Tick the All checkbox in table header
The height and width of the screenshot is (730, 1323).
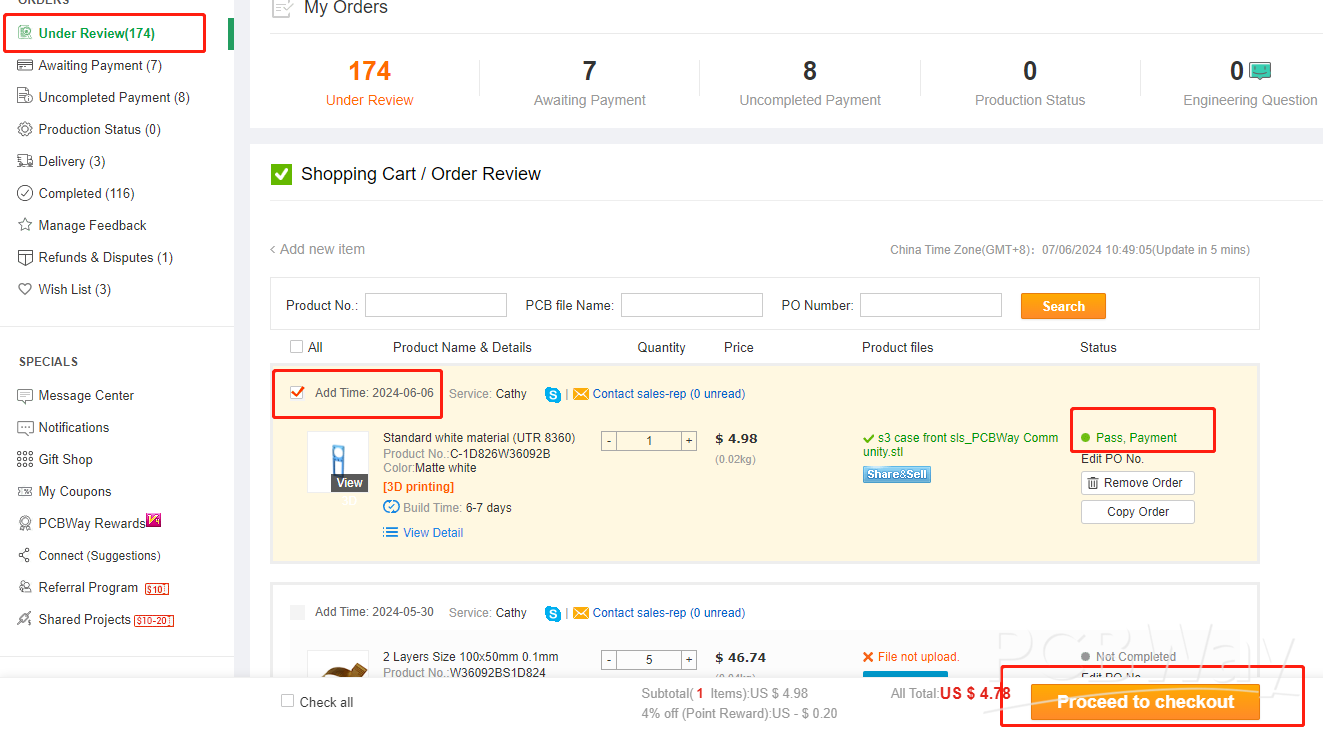[x=296, y=347]
